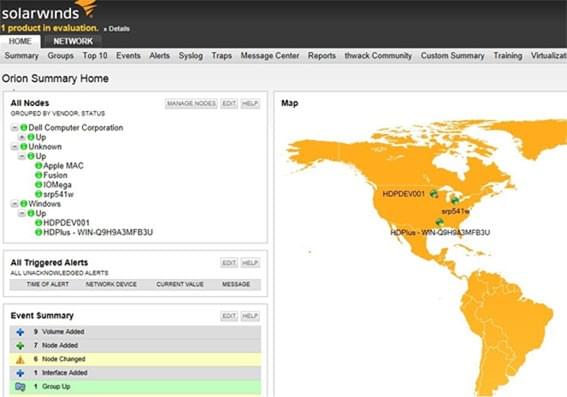Switch to the HOME tab
This screenshot has width=567, height=397.
(x=20, y=41)
